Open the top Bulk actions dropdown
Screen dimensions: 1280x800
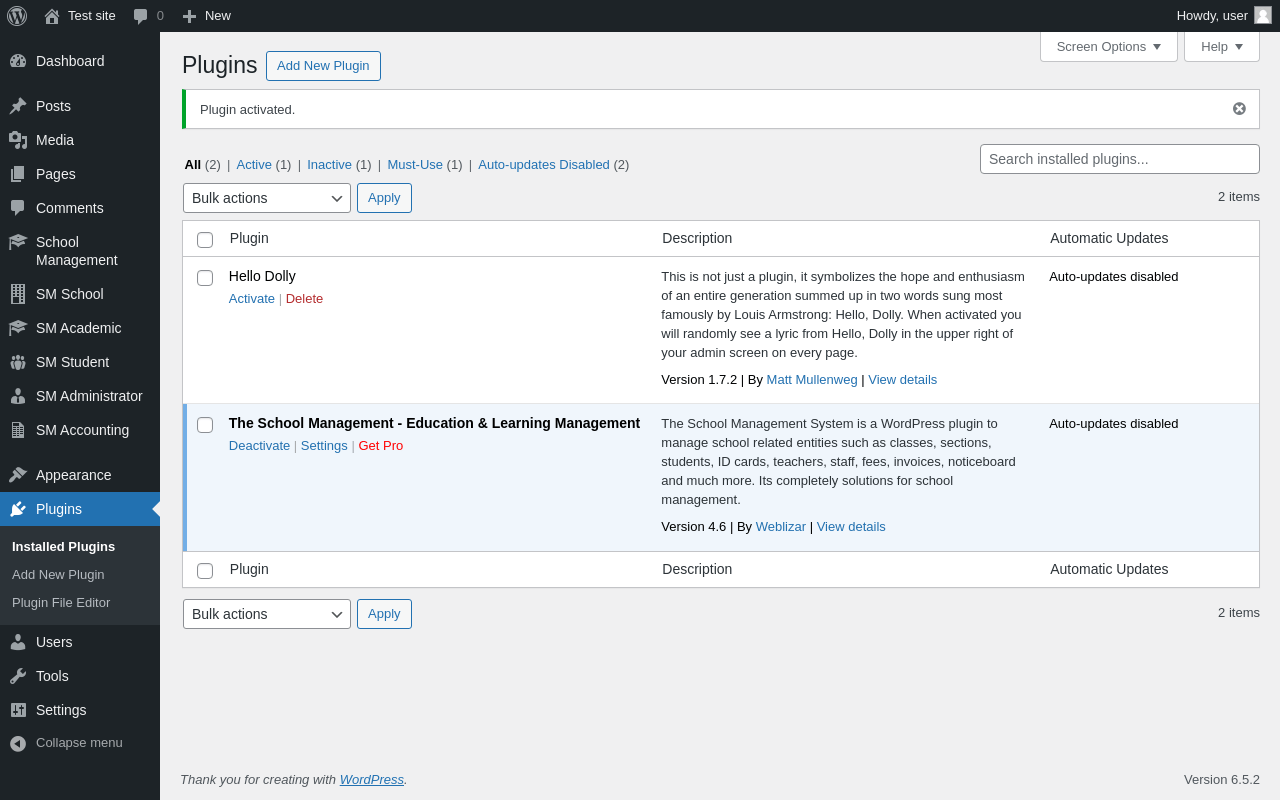coord(266,198)
